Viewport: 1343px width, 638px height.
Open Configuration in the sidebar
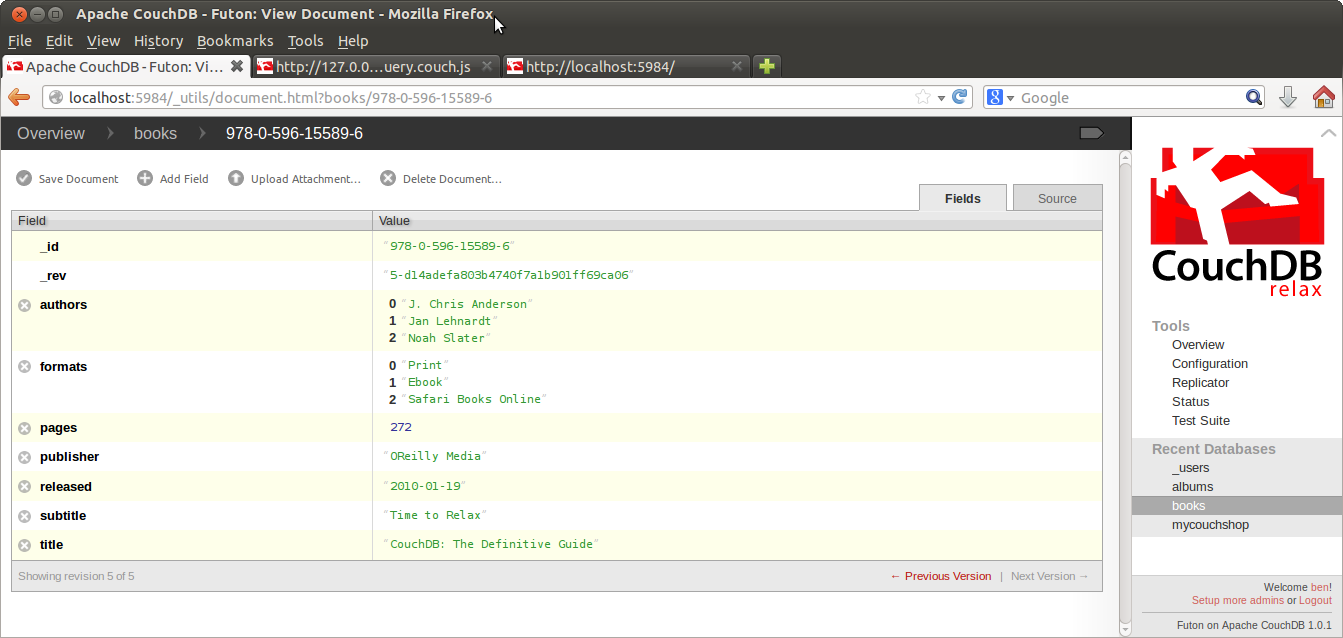[1210, 364]
